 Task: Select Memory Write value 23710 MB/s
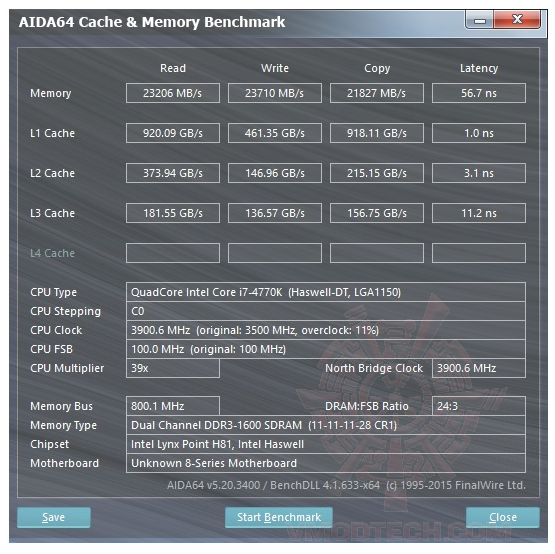pyautogui.click(x=275, y=93)
